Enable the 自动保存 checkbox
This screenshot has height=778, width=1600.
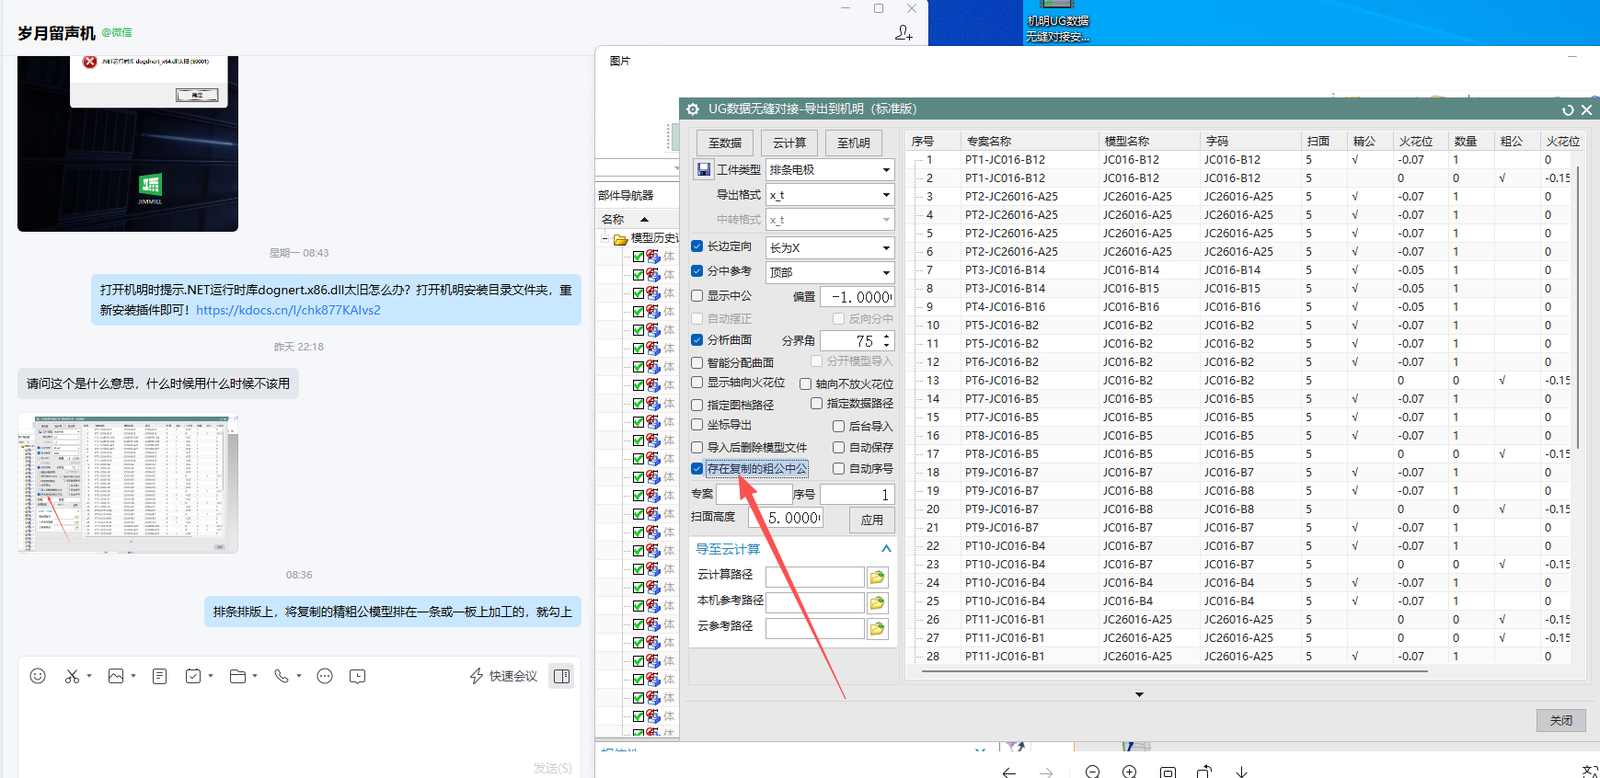point(839,447)
